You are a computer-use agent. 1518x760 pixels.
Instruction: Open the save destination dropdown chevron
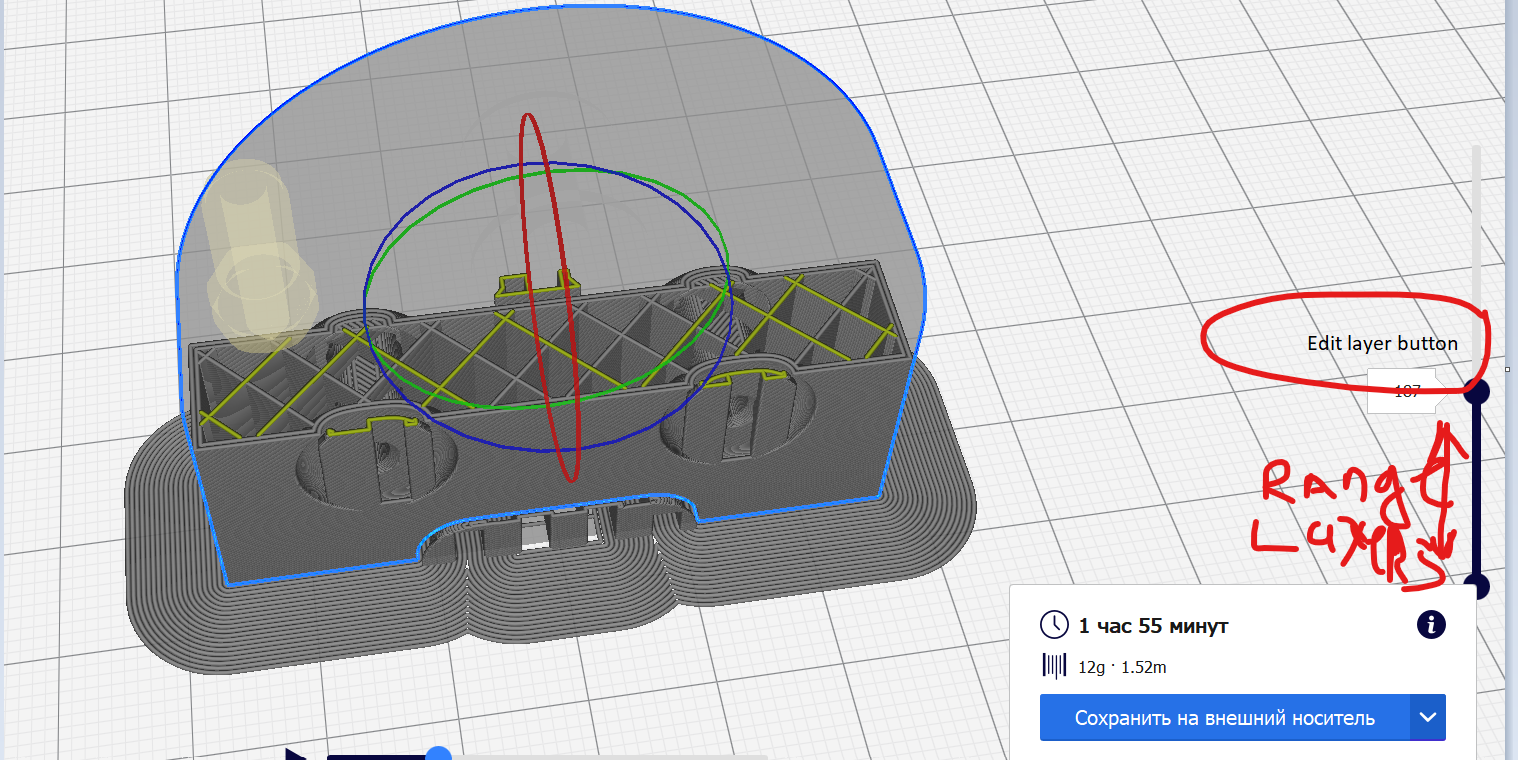click(1428, 717)
